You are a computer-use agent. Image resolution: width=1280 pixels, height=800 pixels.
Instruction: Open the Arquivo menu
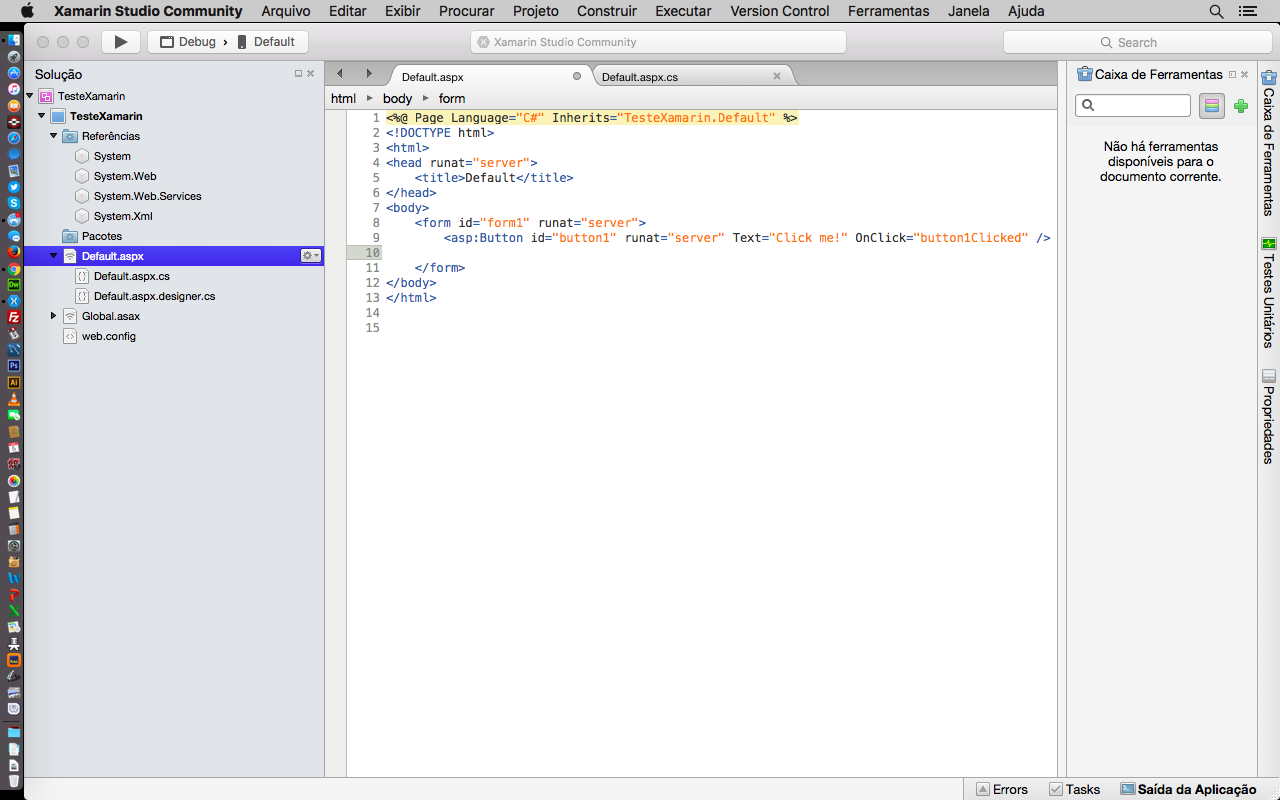(x=286, y=11)
